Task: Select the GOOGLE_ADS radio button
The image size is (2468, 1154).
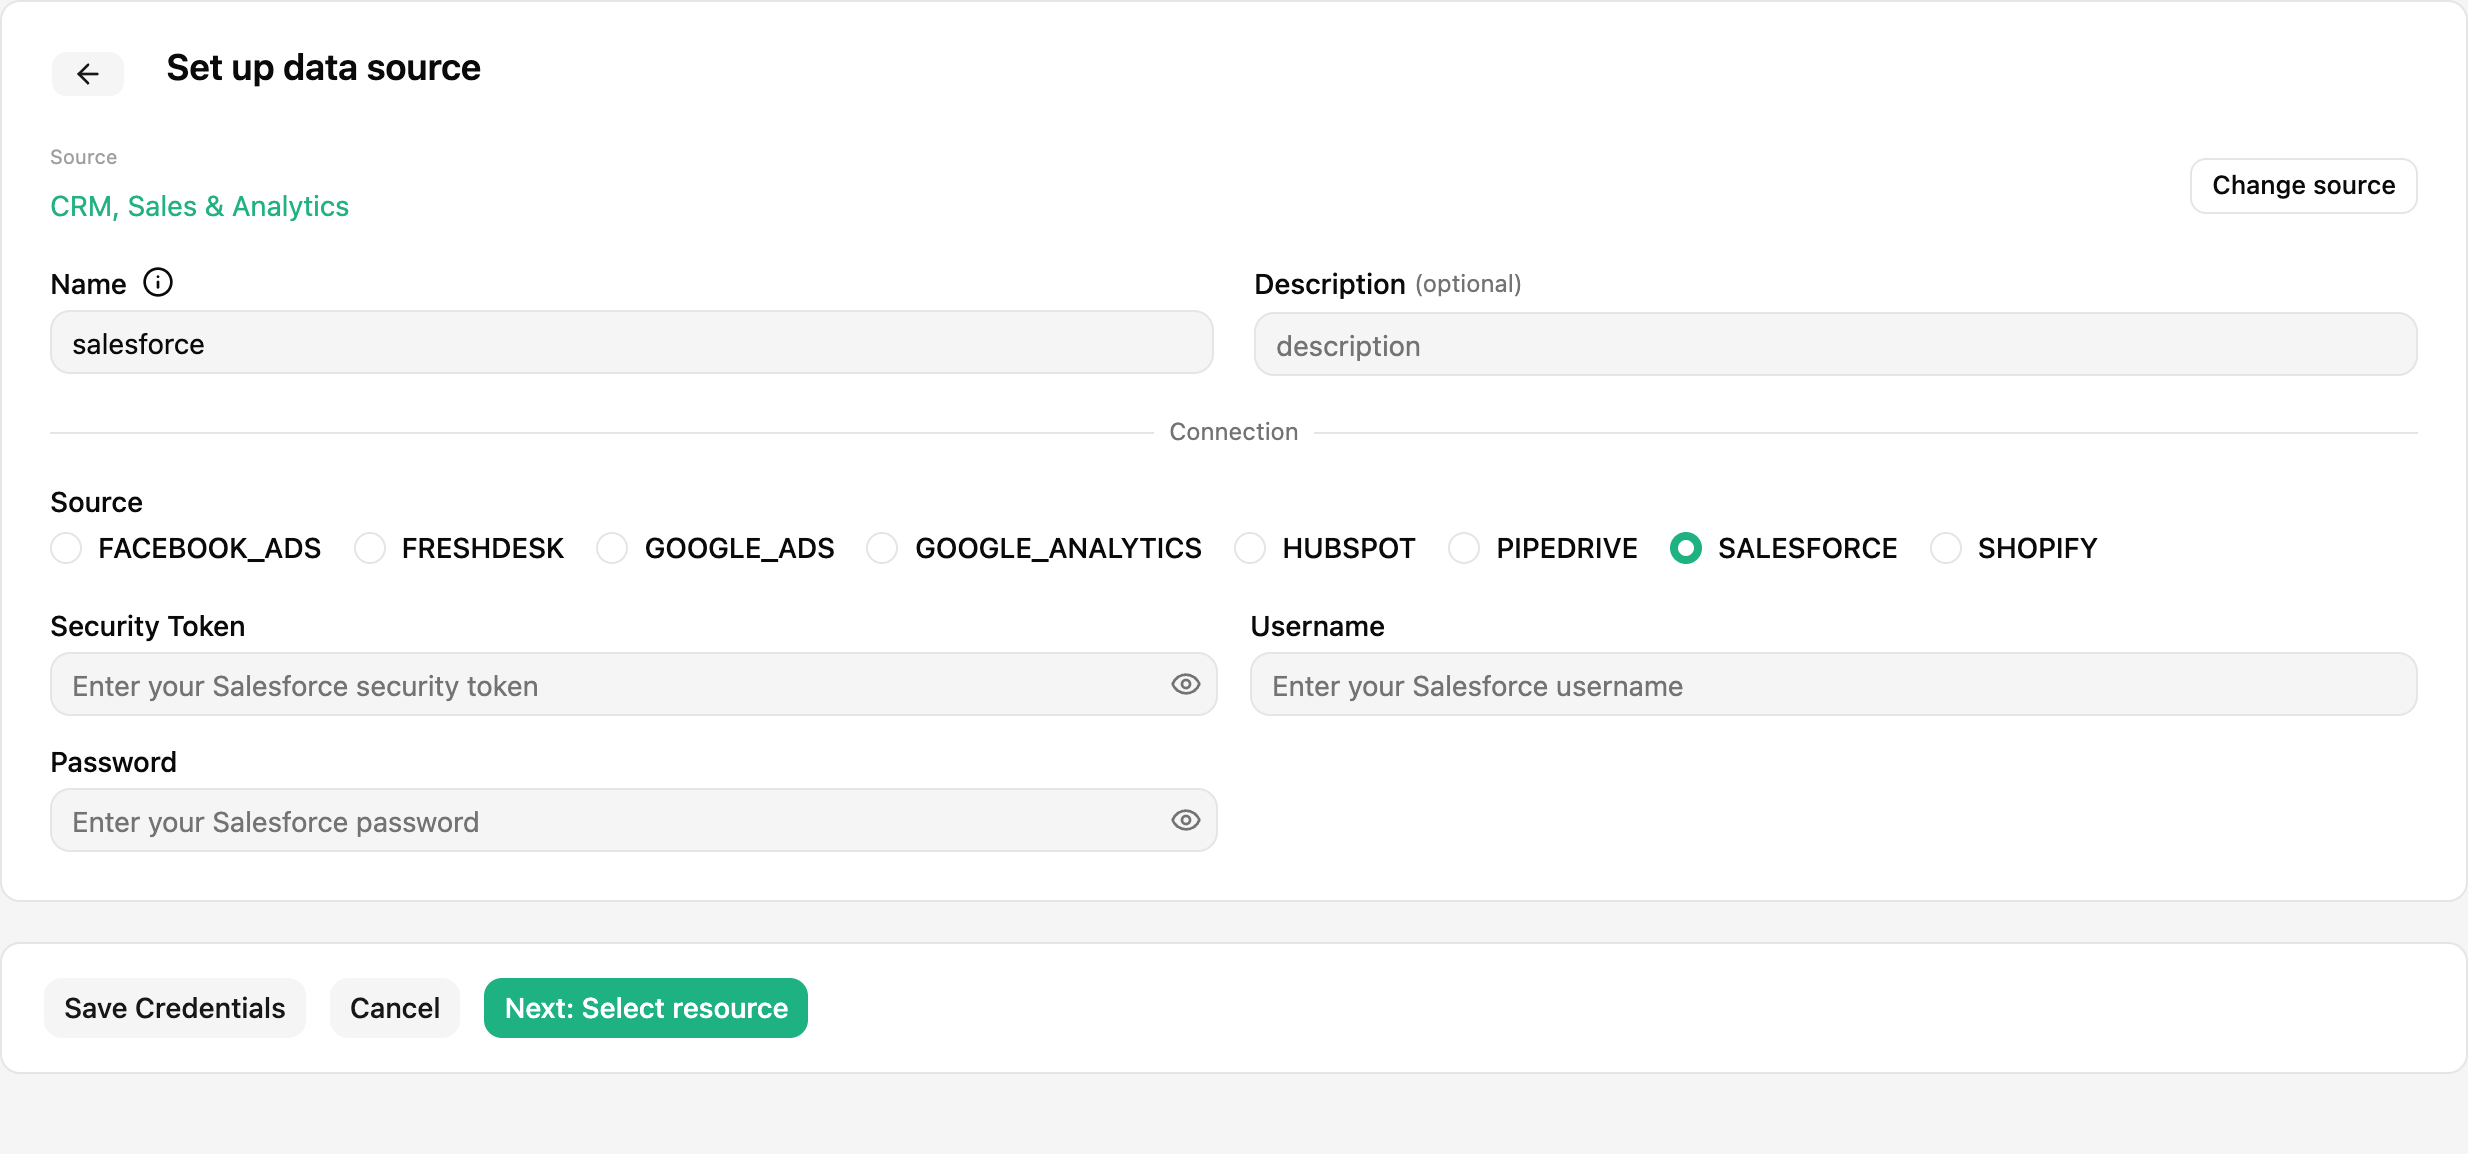Action: click(612, 548)
